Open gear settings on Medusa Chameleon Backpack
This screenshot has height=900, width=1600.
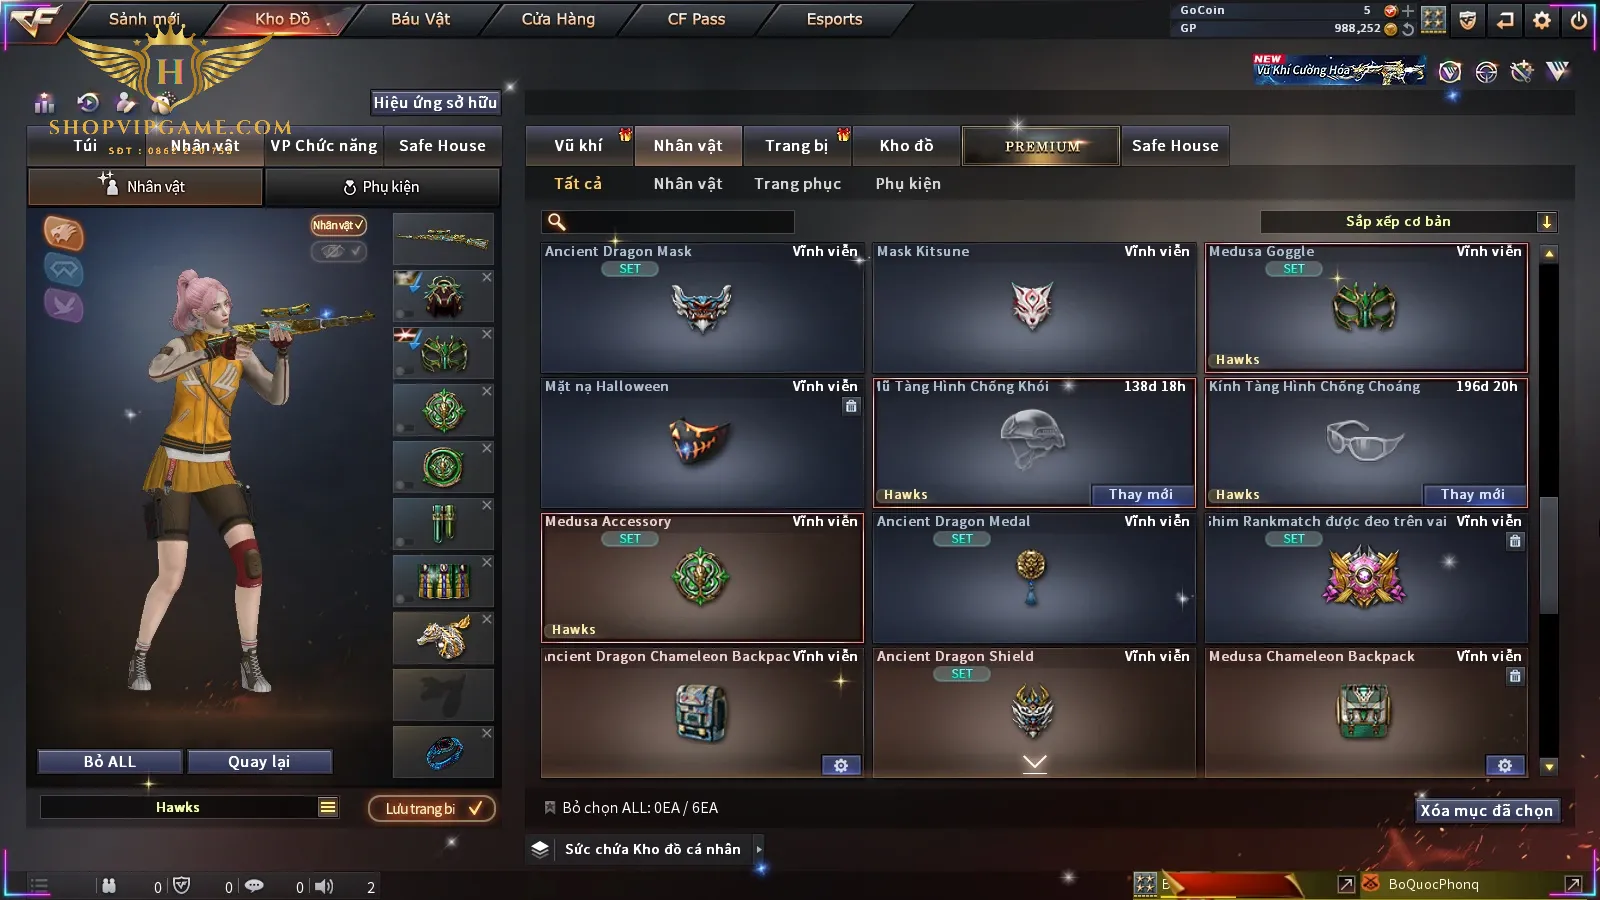(1505, 765)
